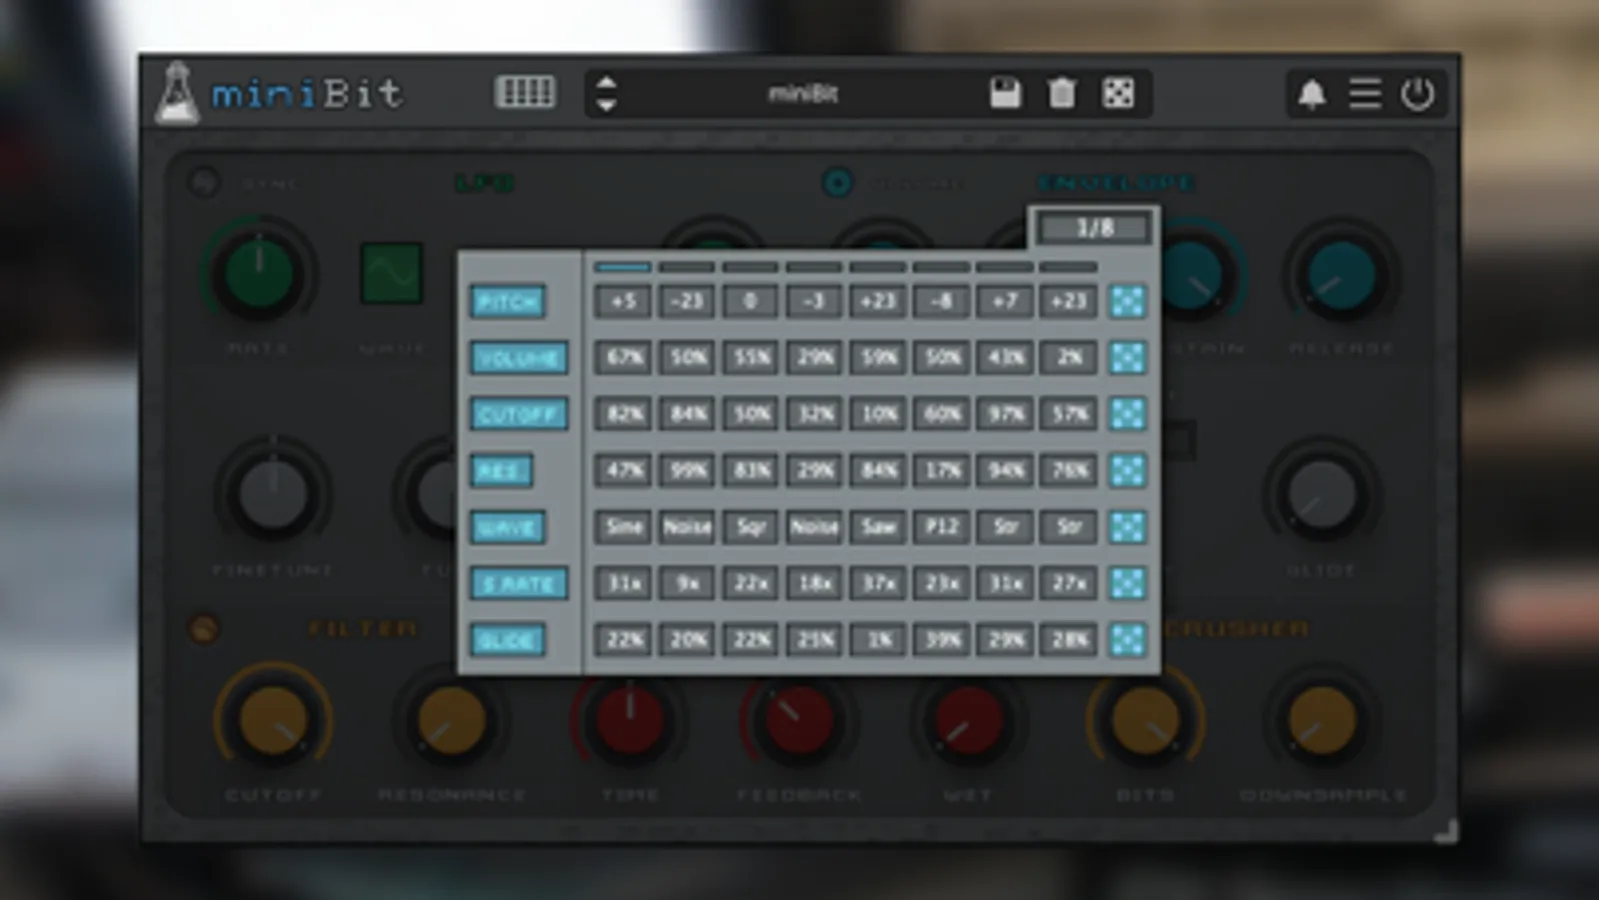The height and width of the screenshot is (900, 1599).
Task: Randomize the VOLUME row with its dice
Action: [1128, 358]
